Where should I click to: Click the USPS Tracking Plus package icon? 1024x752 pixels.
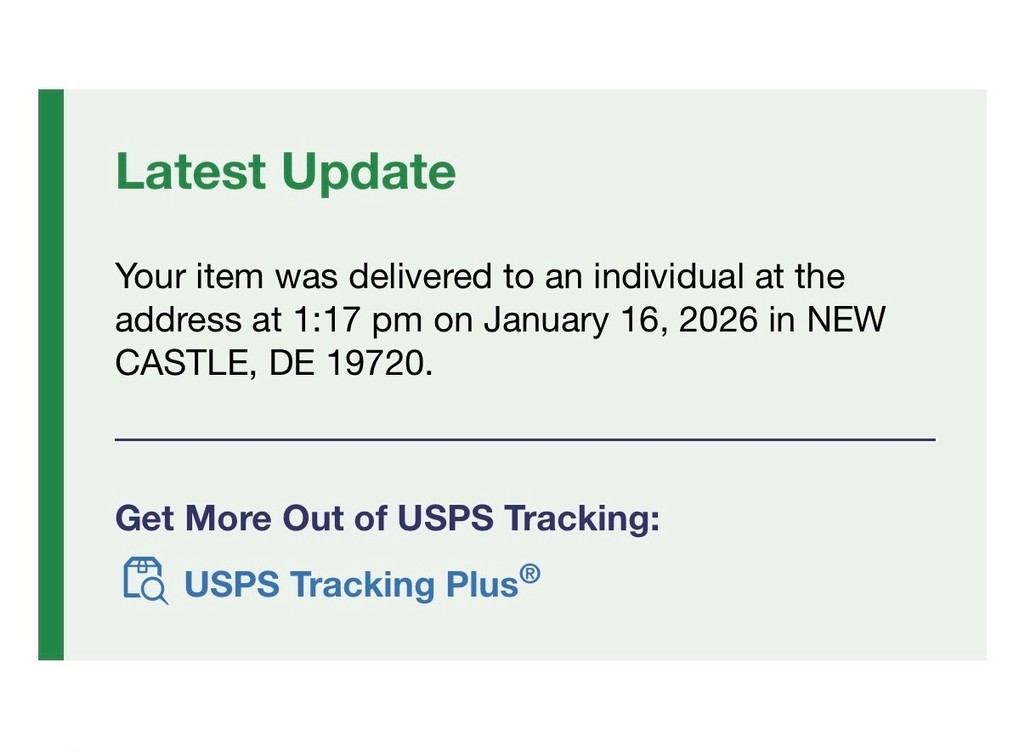point(144,582)
